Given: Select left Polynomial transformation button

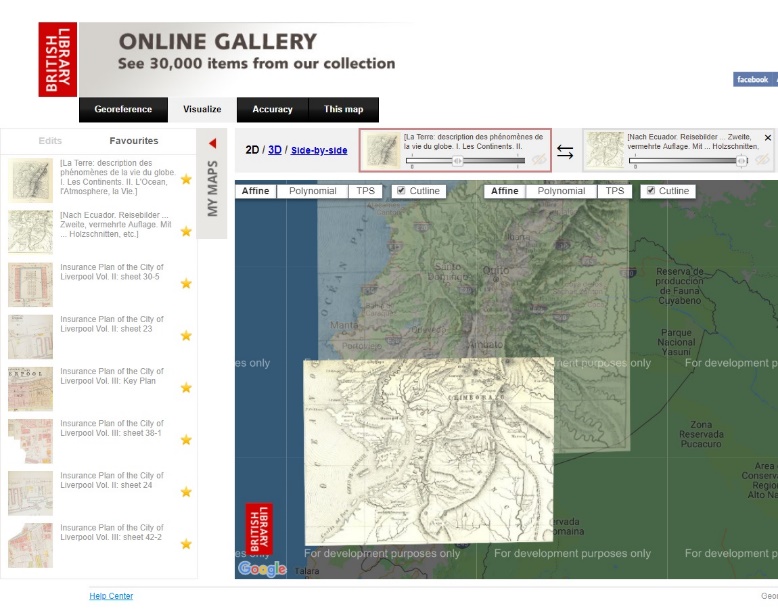Looking at the screenshot, I should click(313, 191).
